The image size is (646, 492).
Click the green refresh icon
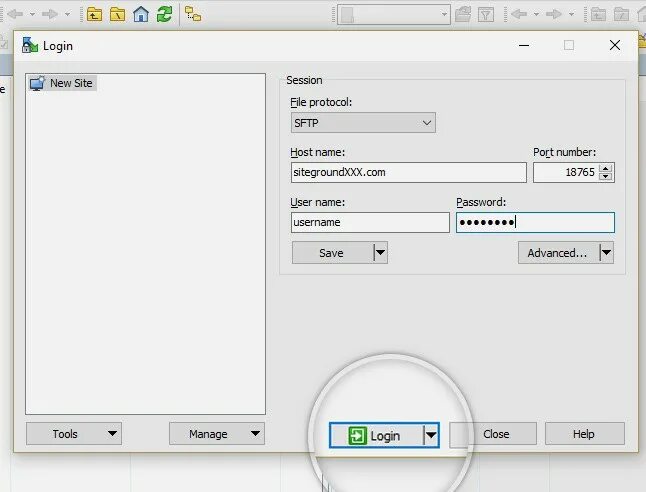pyautogui.click(x=164, y=14)
